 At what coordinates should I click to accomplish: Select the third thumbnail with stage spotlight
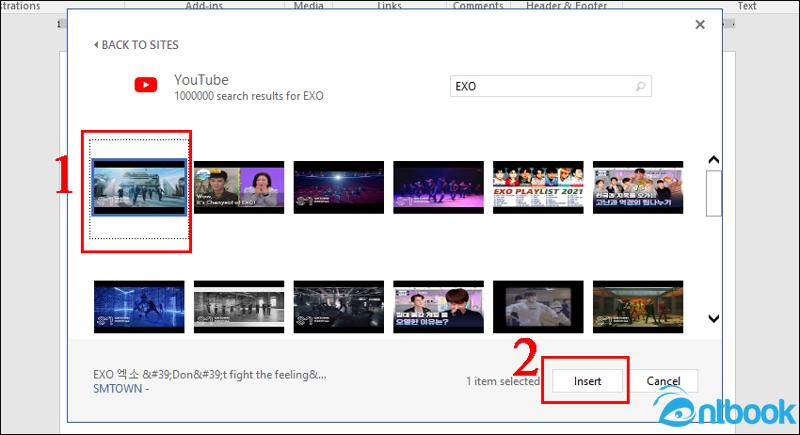coord(339,187)
